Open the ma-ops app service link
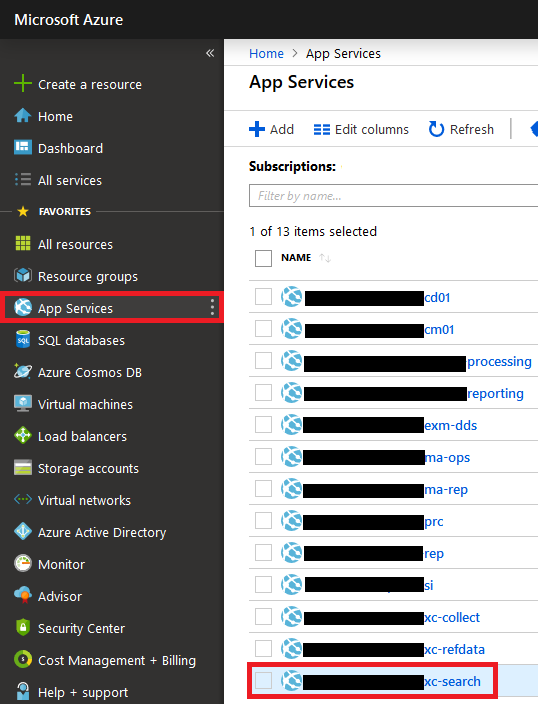This screenshot has height=704, width=538. [447, 458]
